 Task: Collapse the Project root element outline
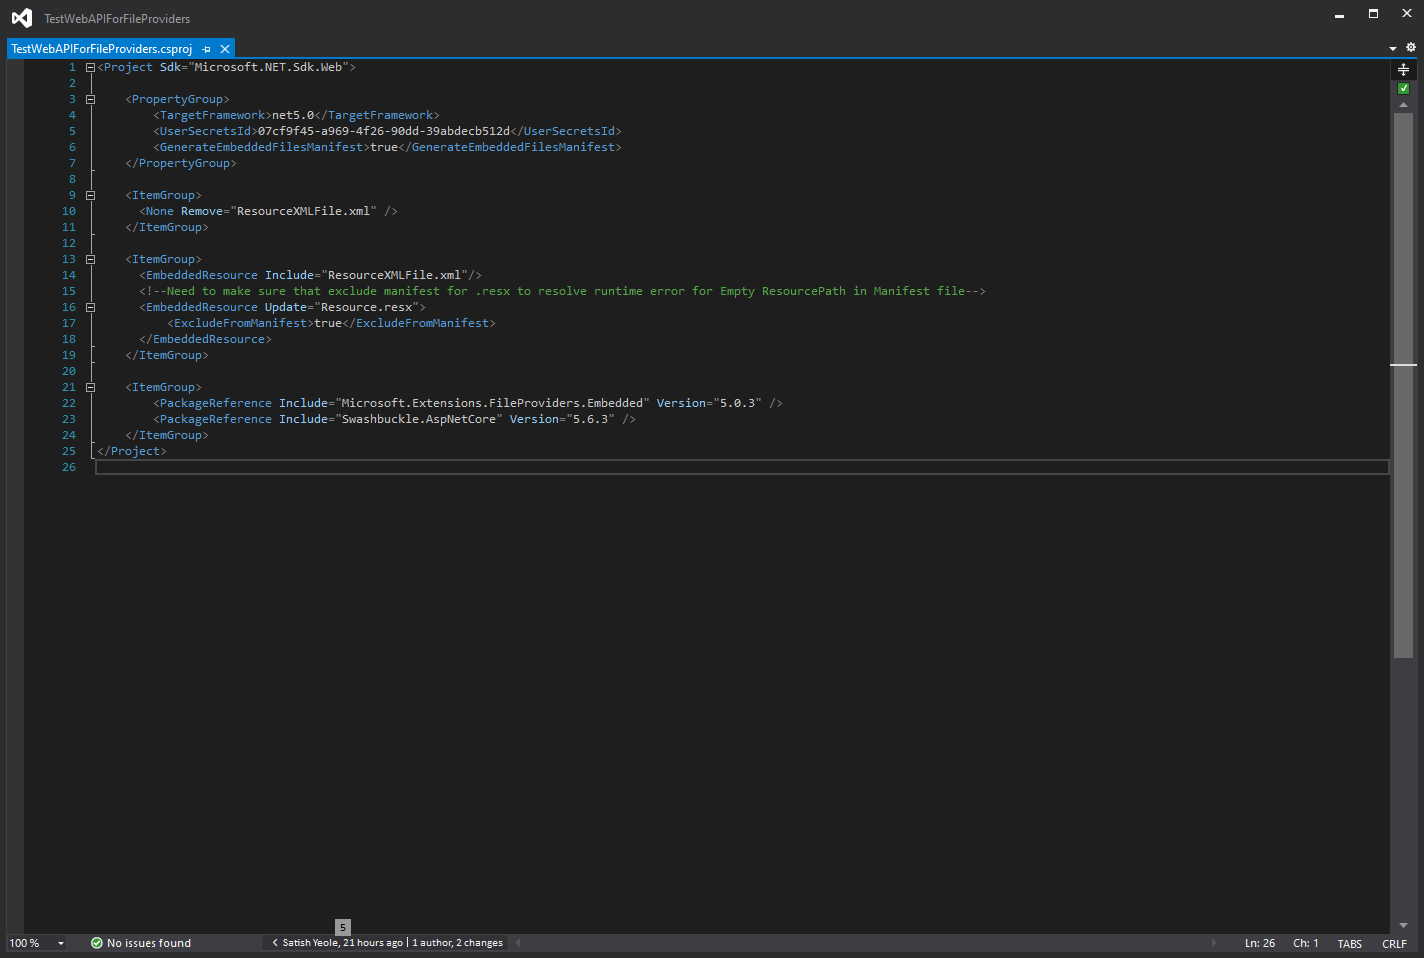(x=89, y=67)
